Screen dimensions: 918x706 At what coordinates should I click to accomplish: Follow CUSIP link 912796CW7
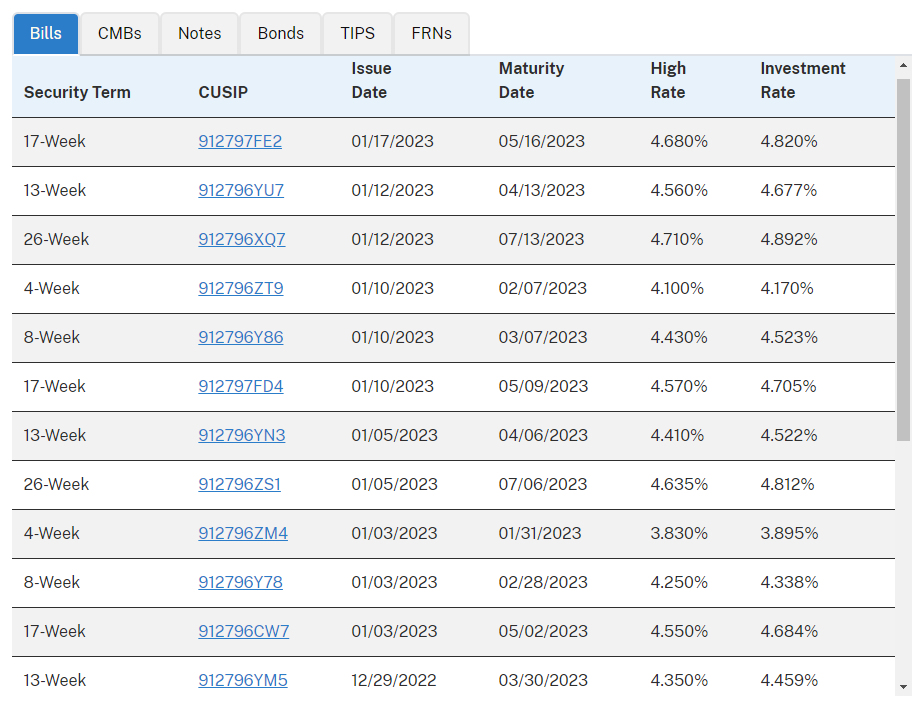point(244,632)
